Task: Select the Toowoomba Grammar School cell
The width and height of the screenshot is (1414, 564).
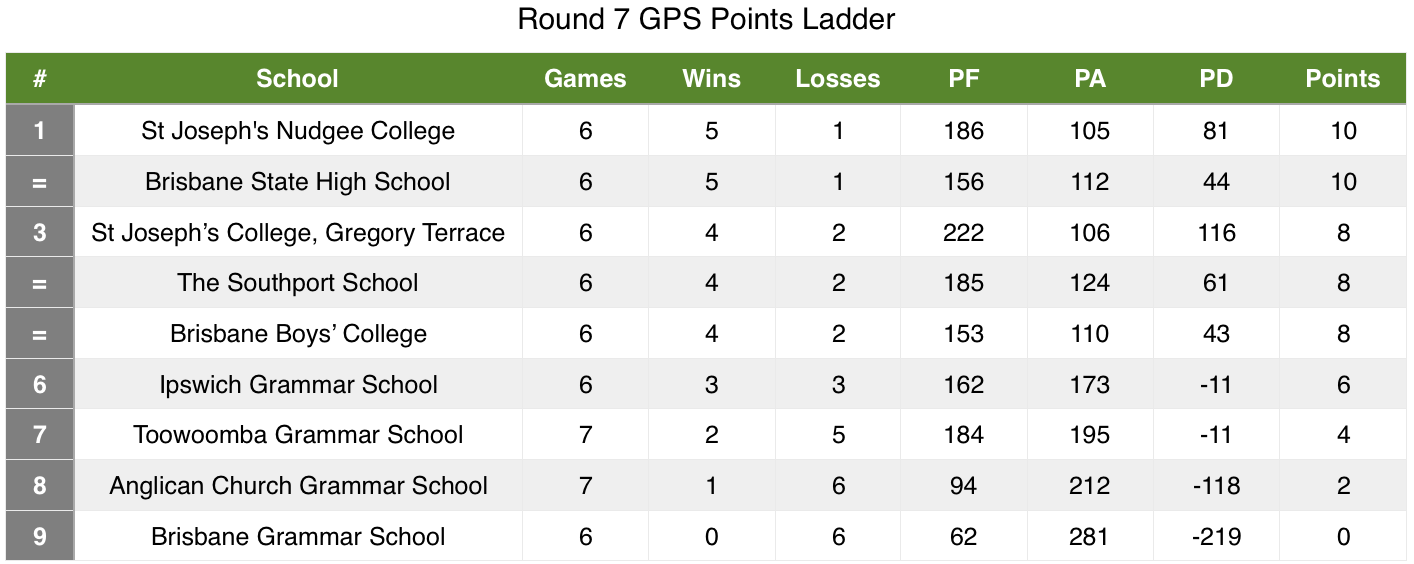Action: (x=298, y=435)
